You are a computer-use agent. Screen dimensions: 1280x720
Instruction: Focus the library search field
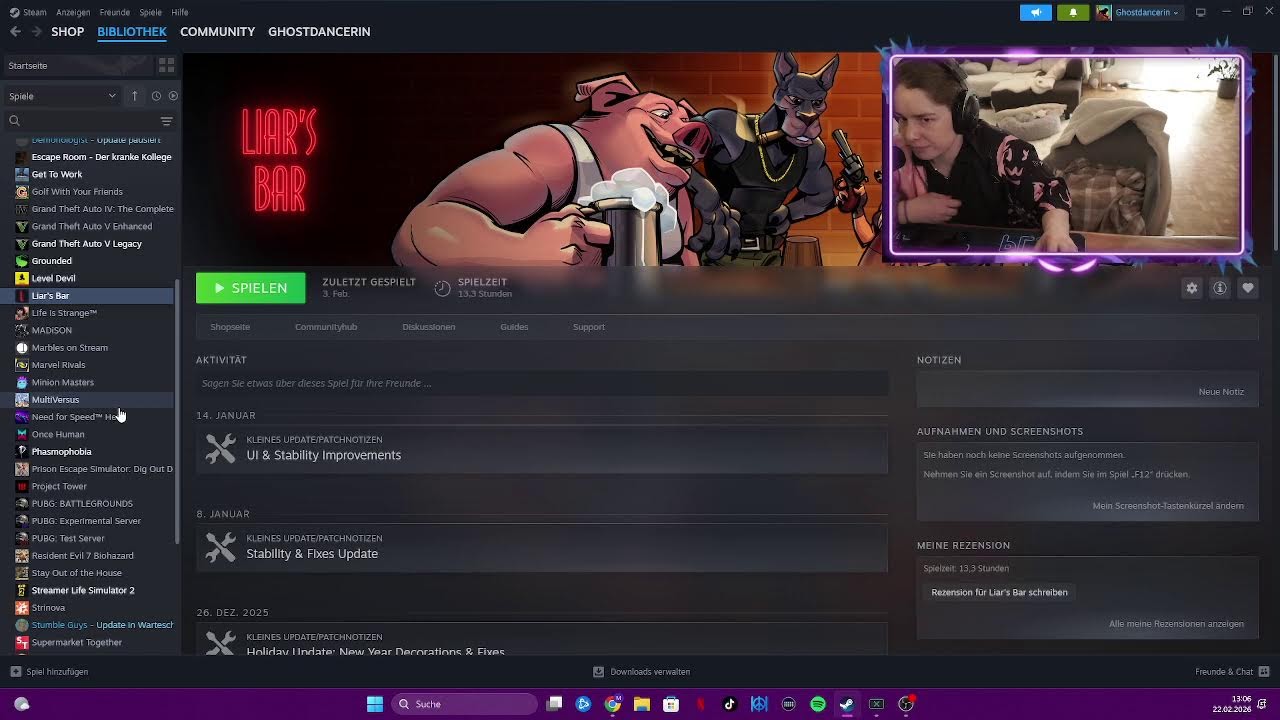tap(82, 121)
